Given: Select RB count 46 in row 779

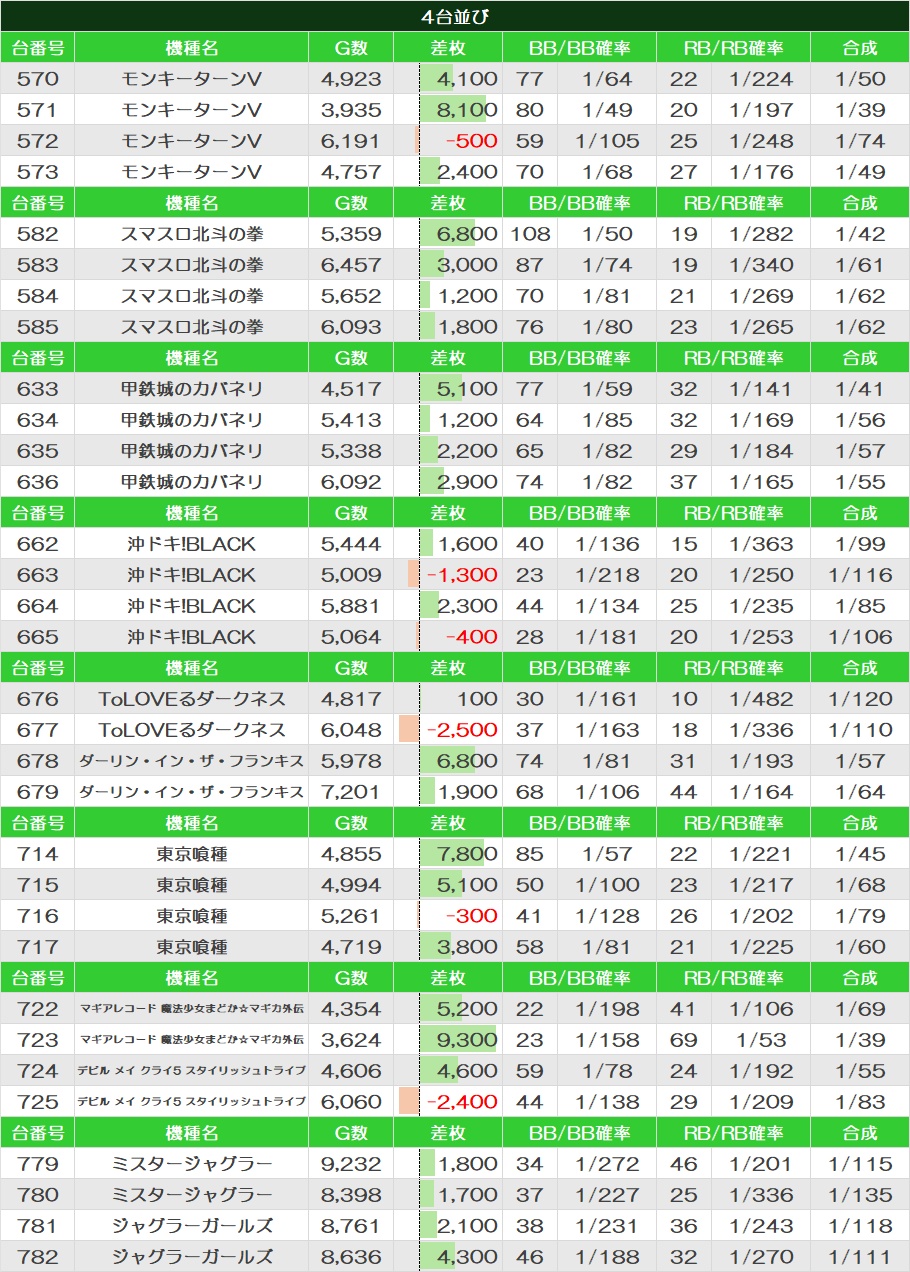Looking at the screenshot, I should tap(684, 1164).
